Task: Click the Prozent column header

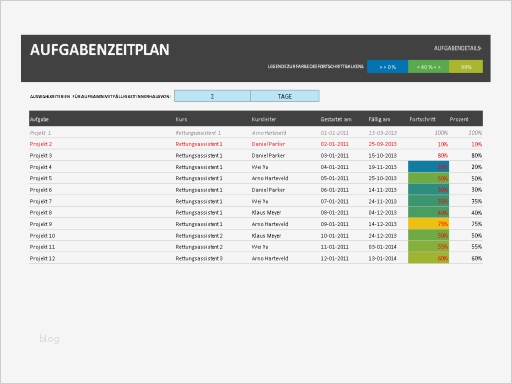Action: point(459,119)
